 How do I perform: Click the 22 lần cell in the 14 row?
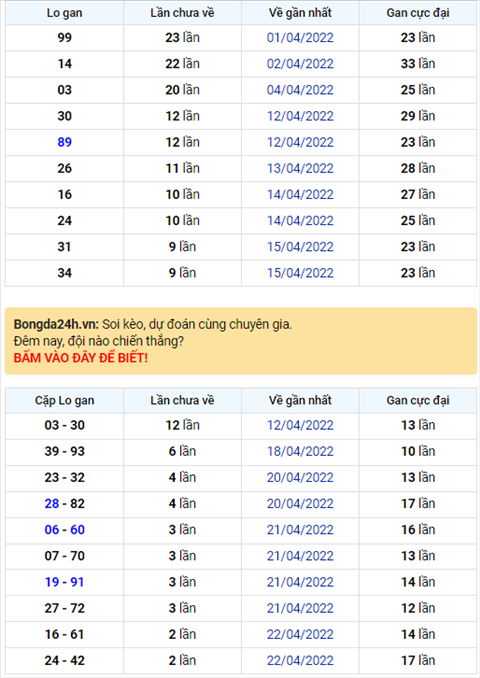182,64
